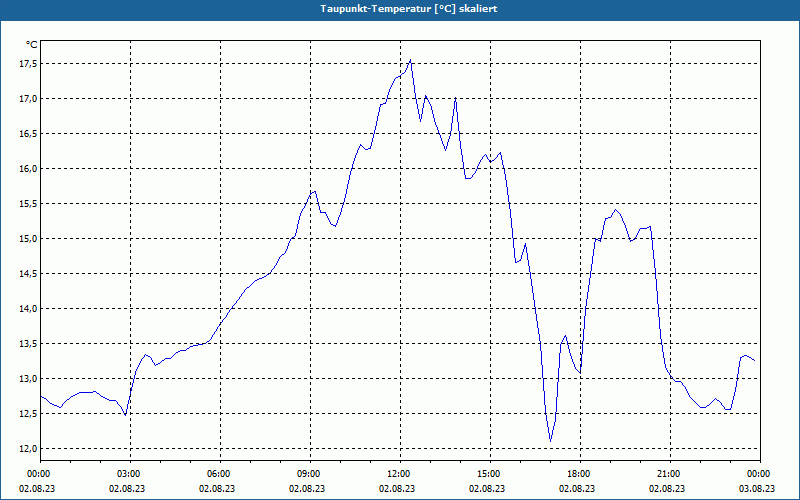Click the 09:00 x-axis time label
The width and height of the screenshot is (800, 500).
click(x=307, y=474)
